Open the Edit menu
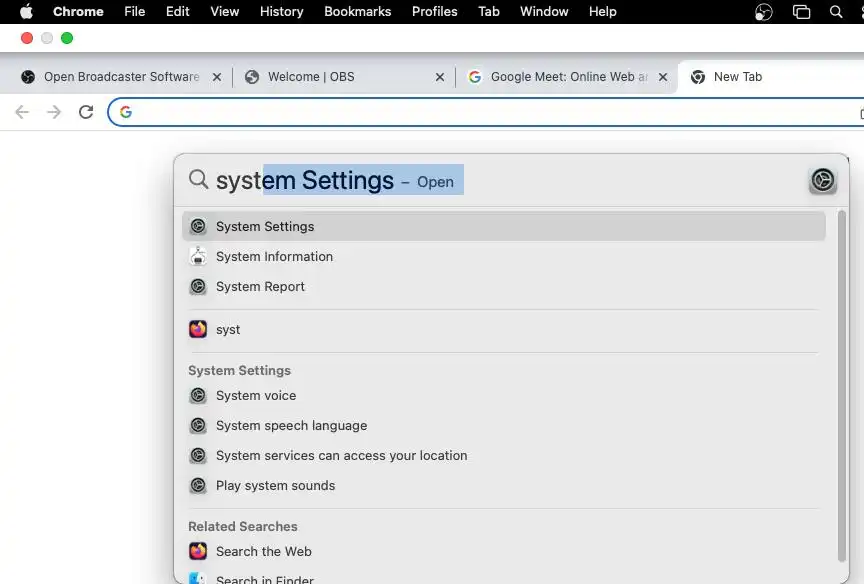The image size is (864, 584). [x=177, y=12]
